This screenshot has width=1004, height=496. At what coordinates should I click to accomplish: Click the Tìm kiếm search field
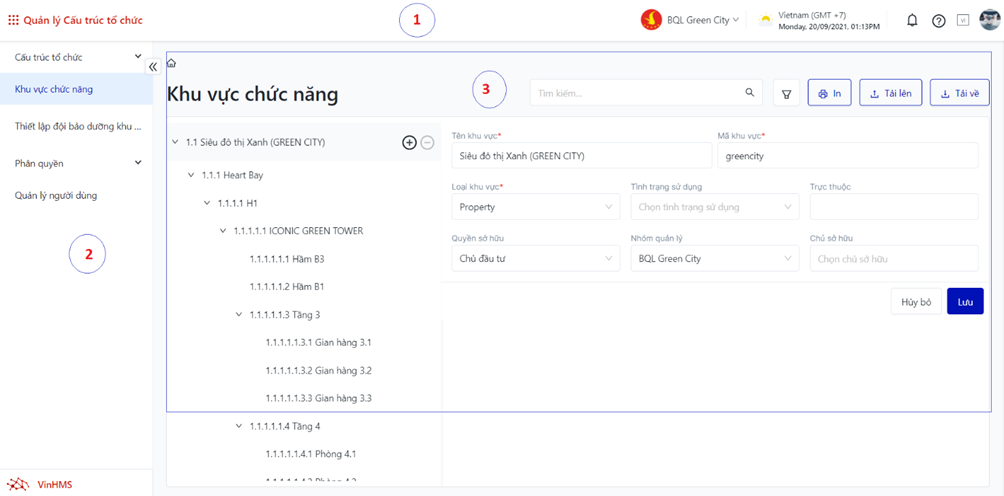(640, 93)
